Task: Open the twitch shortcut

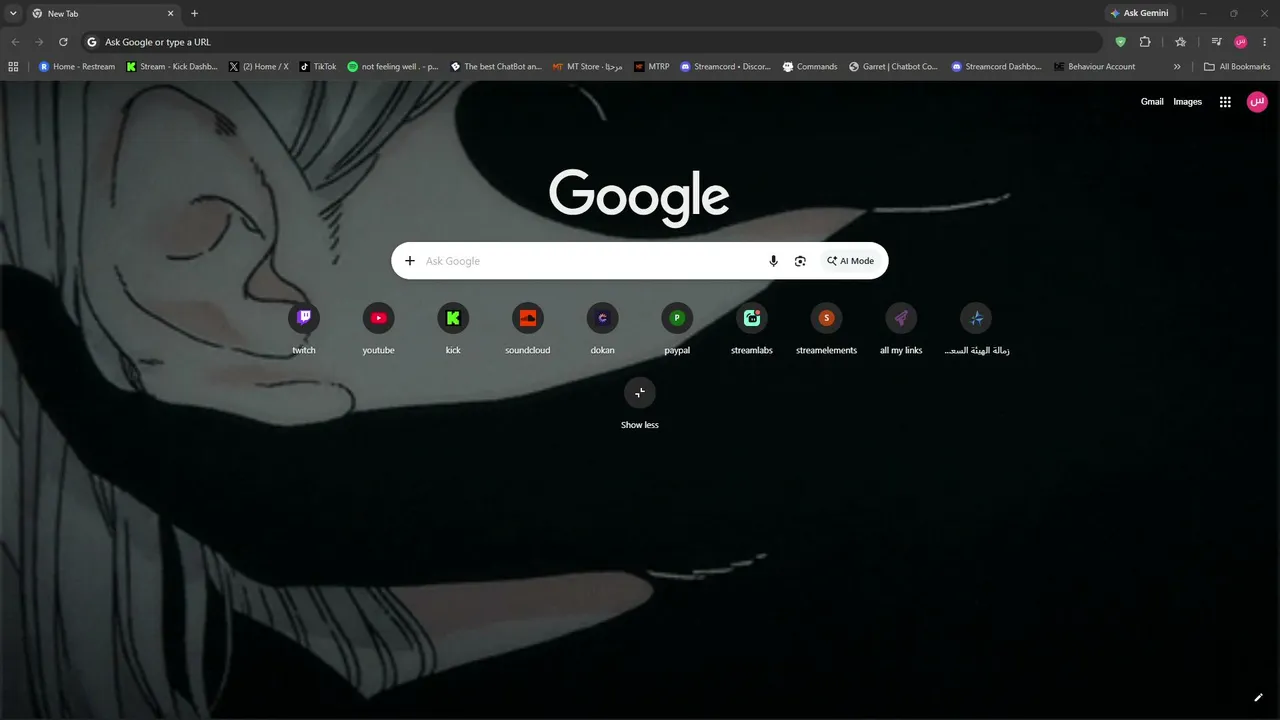Action: pos(304,329)
